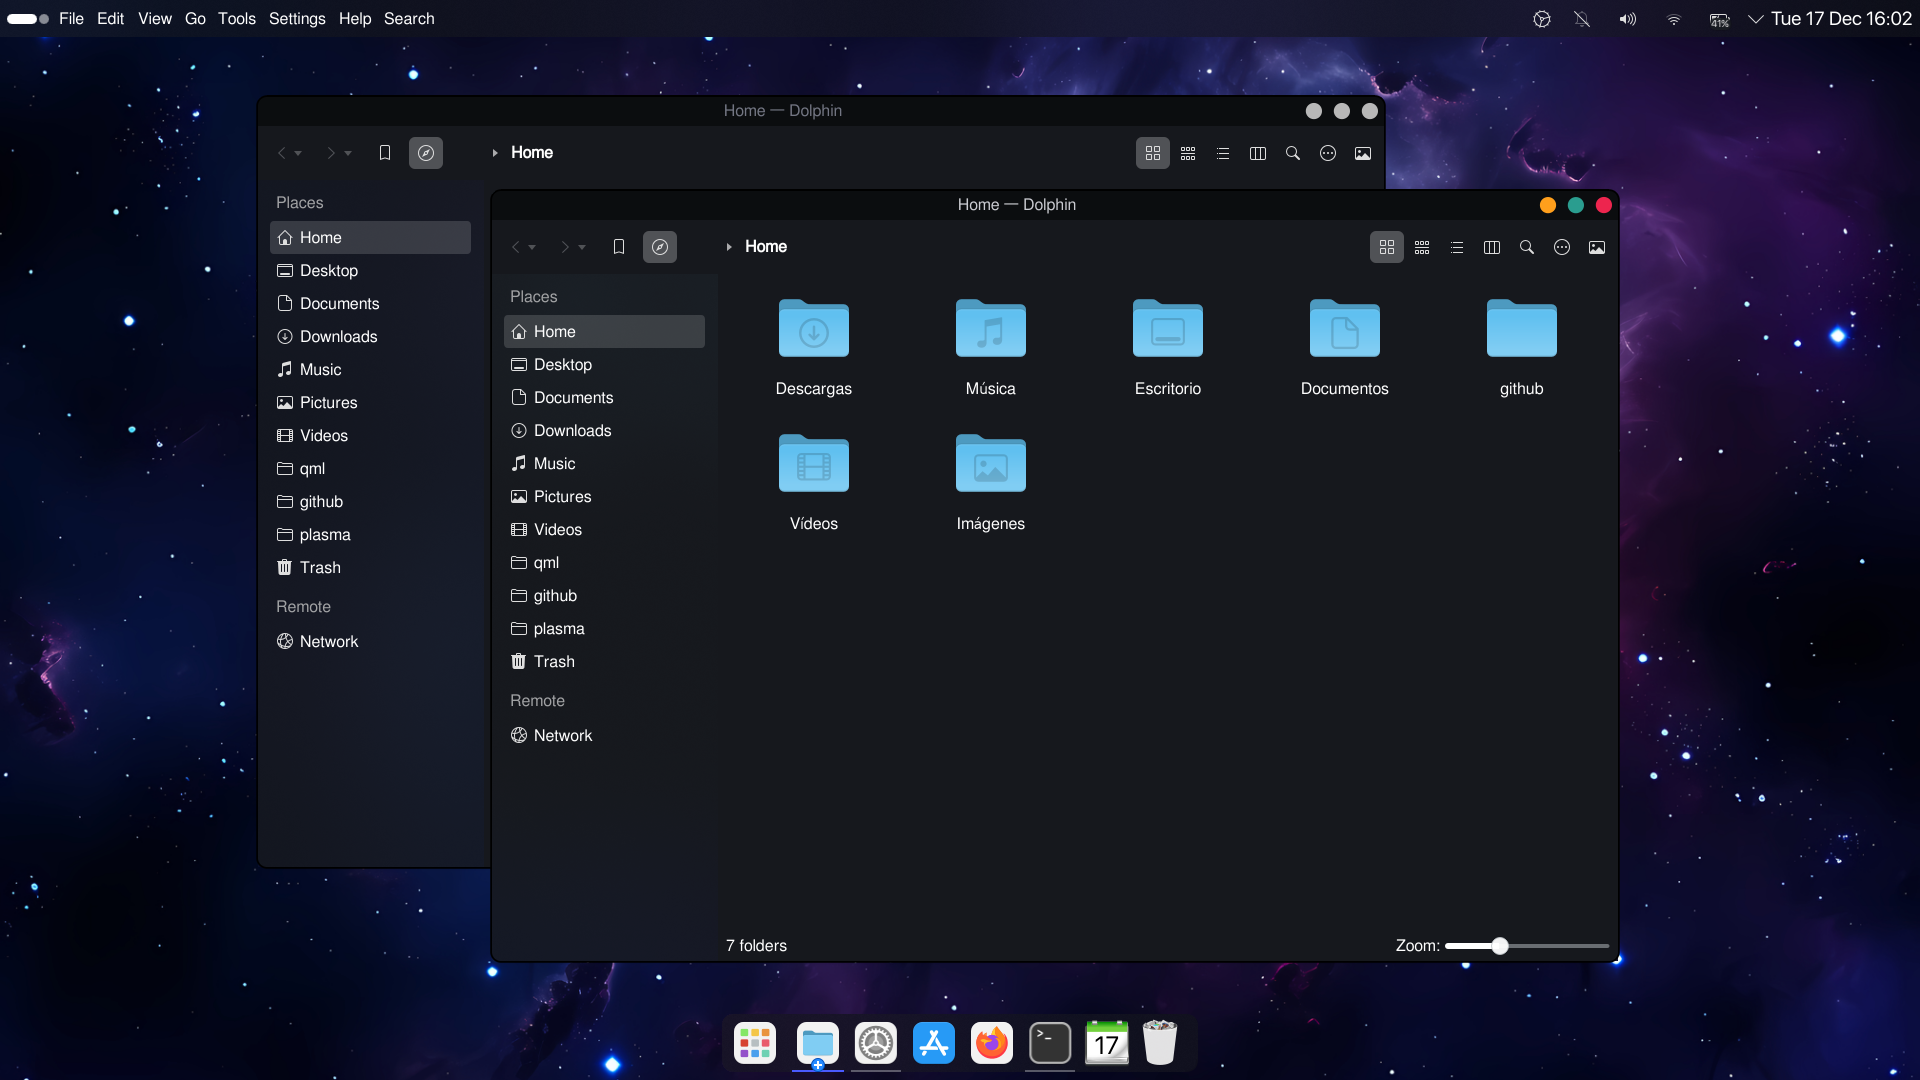
Task: Open the more-options menu in front Dolphin window
Action: point(1562,247)
